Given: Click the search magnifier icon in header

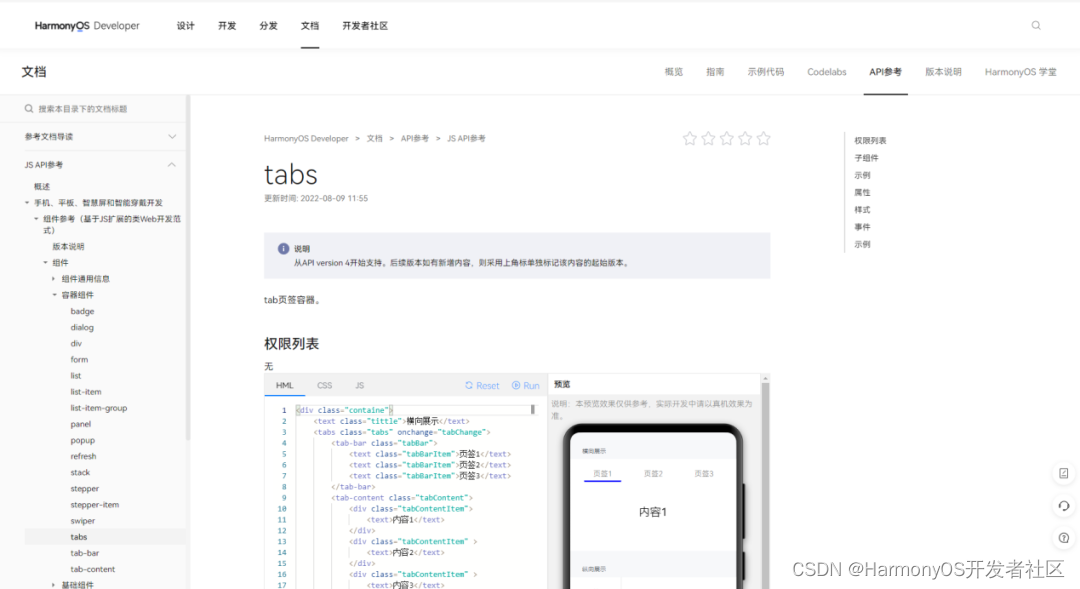Looking at the screenshot, I should 1036,25.
